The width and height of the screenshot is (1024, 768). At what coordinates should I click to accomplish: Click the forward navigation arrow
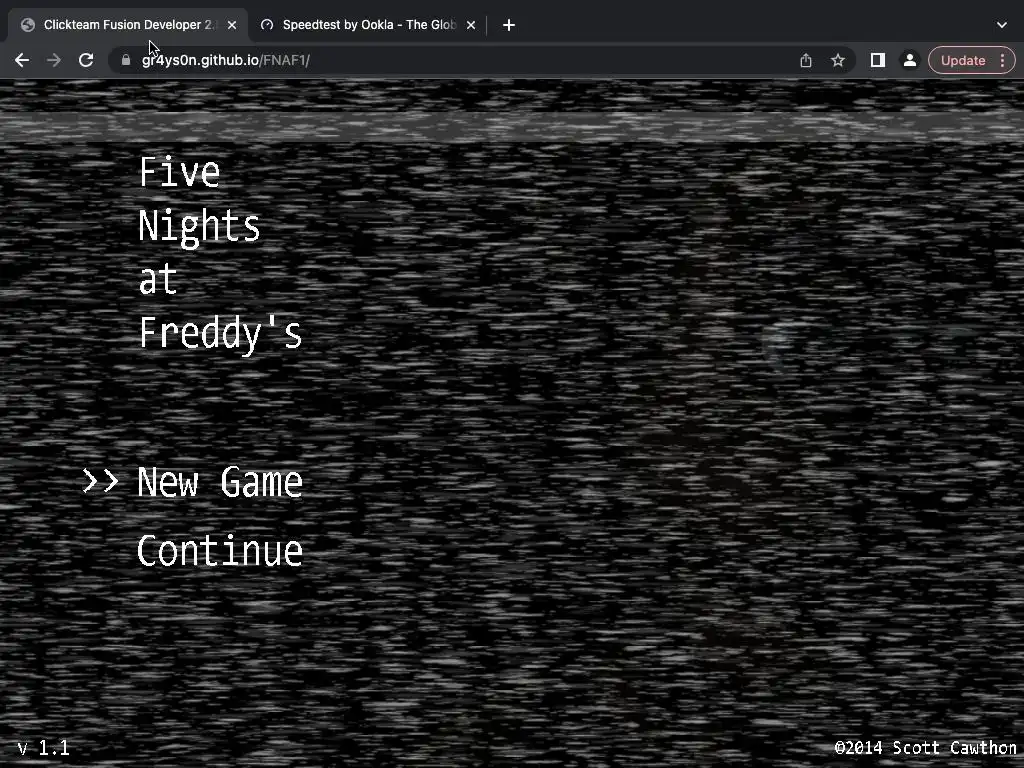(x=54, y=60)
